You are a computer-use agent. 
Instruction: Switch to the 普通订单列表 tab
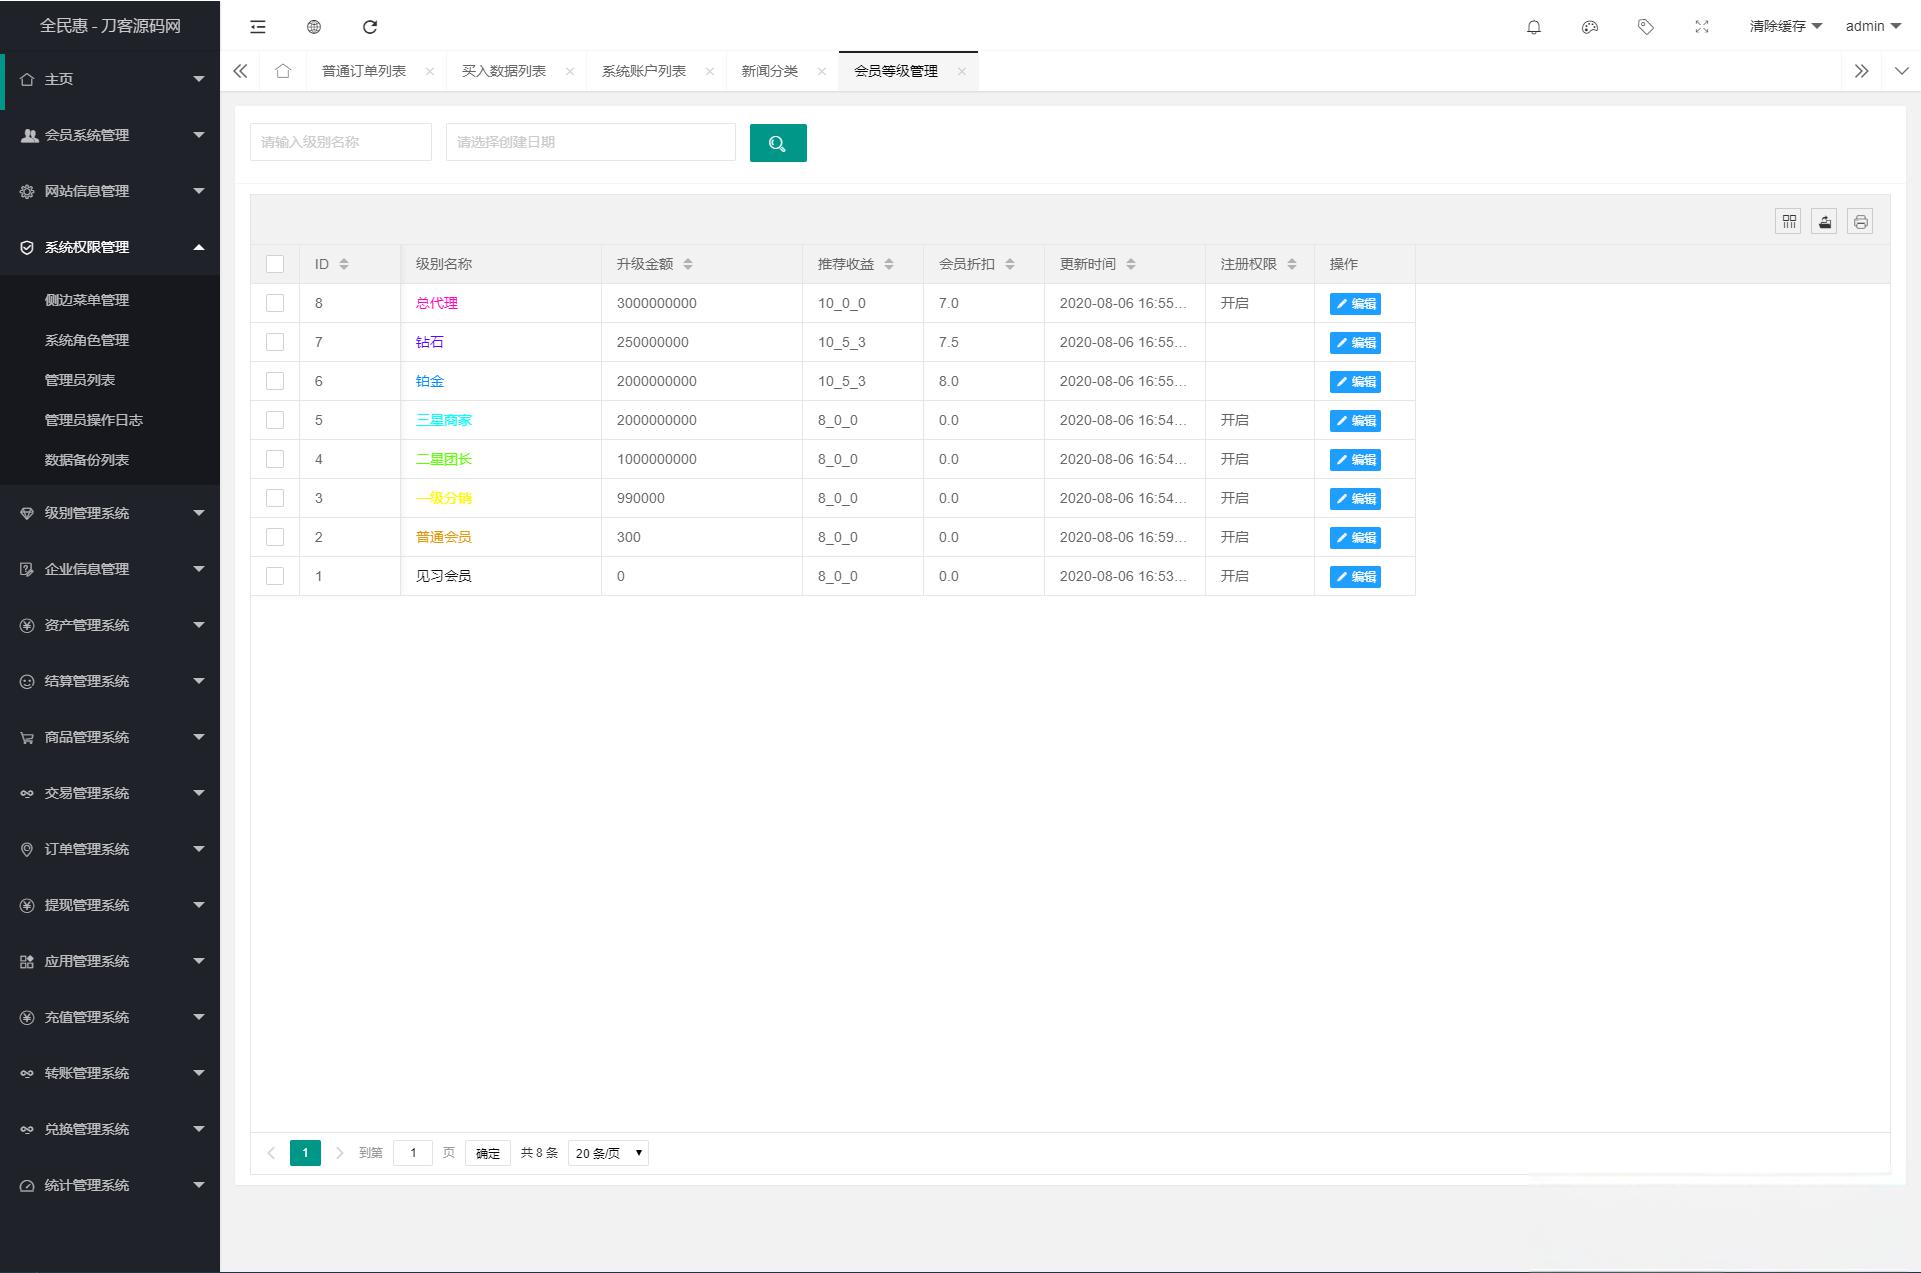(364, 71)
